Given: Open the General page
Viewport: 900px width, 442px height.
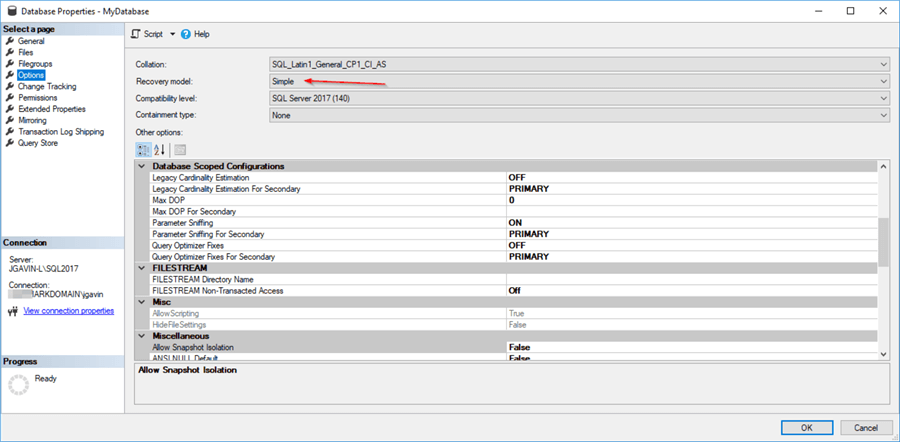Looking at the screenshot, I should [31, 41].
